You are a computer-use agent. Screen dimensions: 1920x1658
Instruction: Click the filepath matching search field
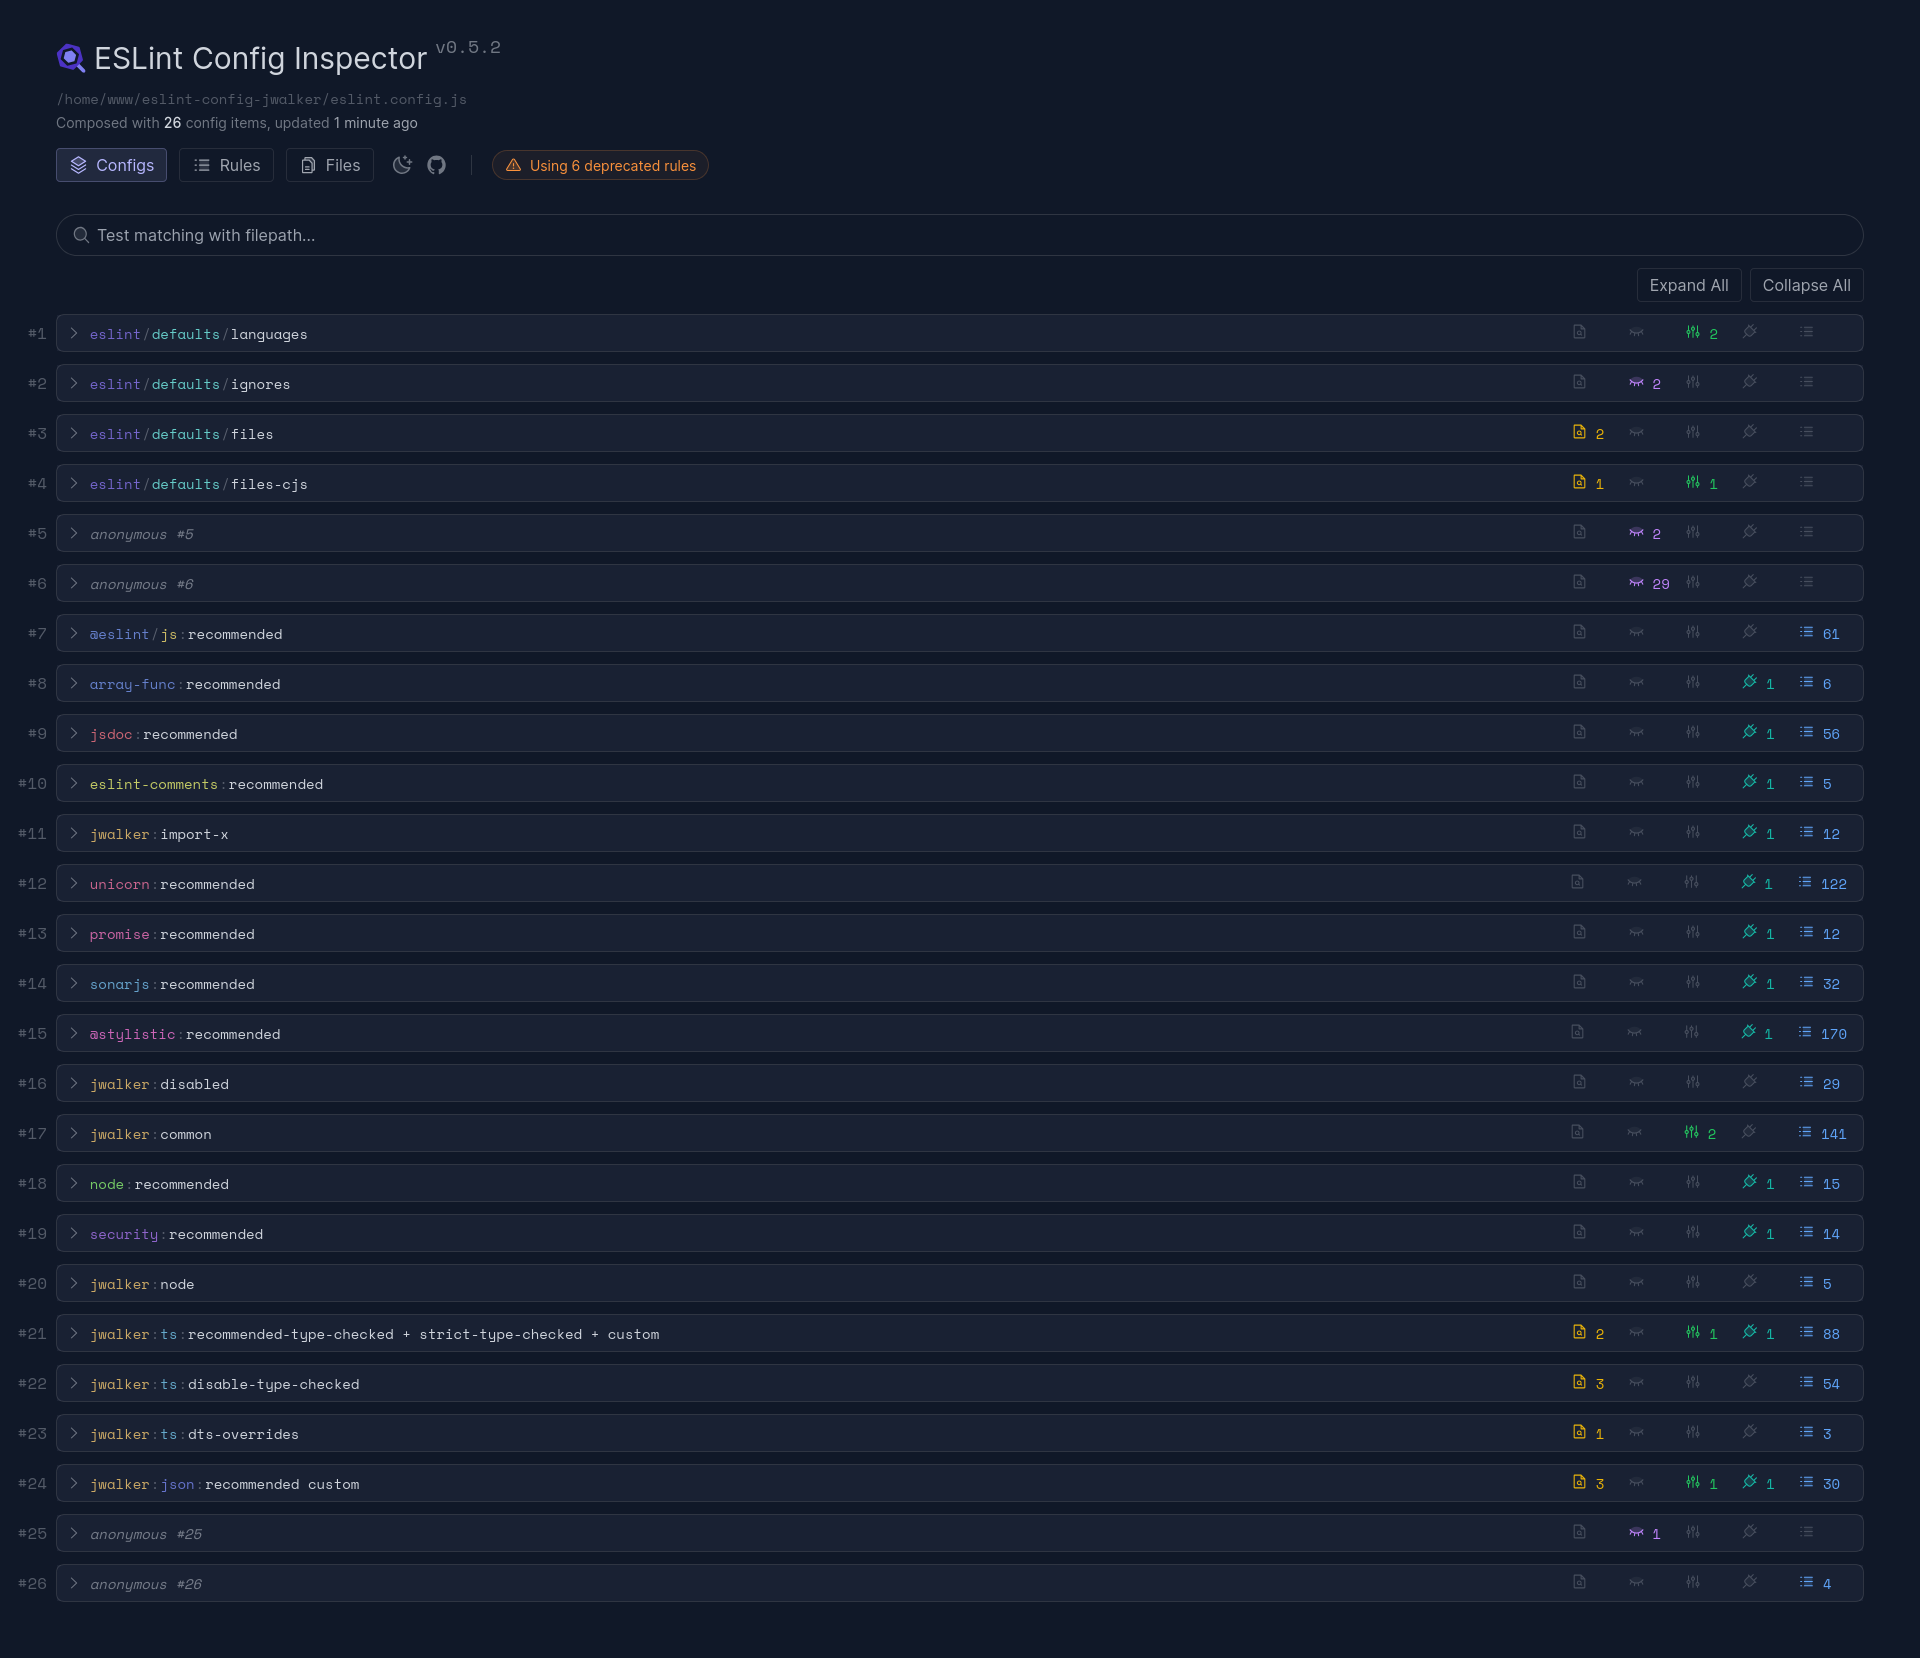(x=958, y=235)
